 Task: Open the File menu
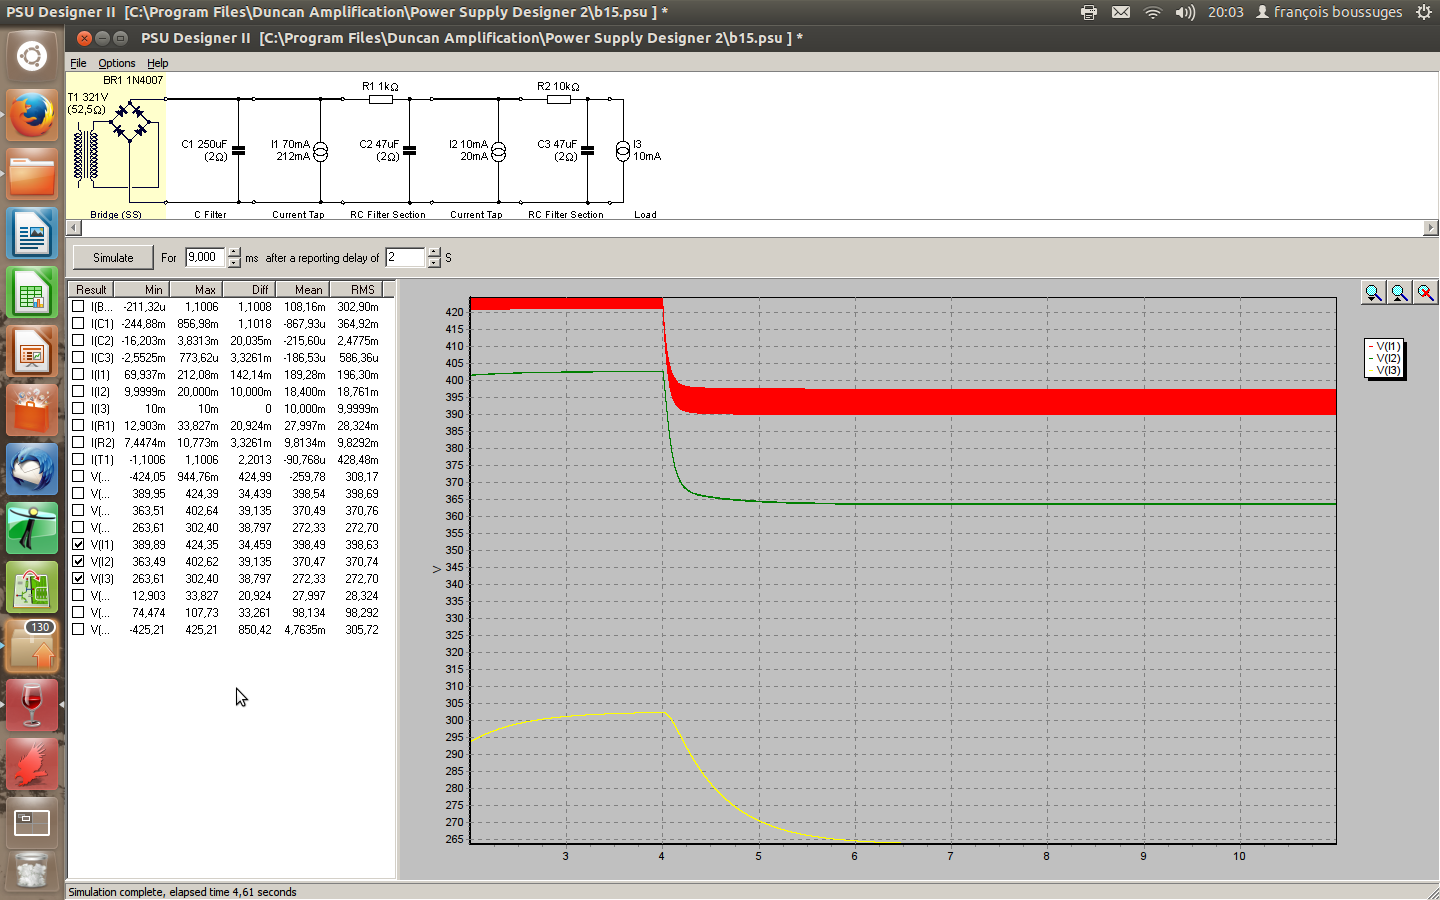(x=78, y=63)
